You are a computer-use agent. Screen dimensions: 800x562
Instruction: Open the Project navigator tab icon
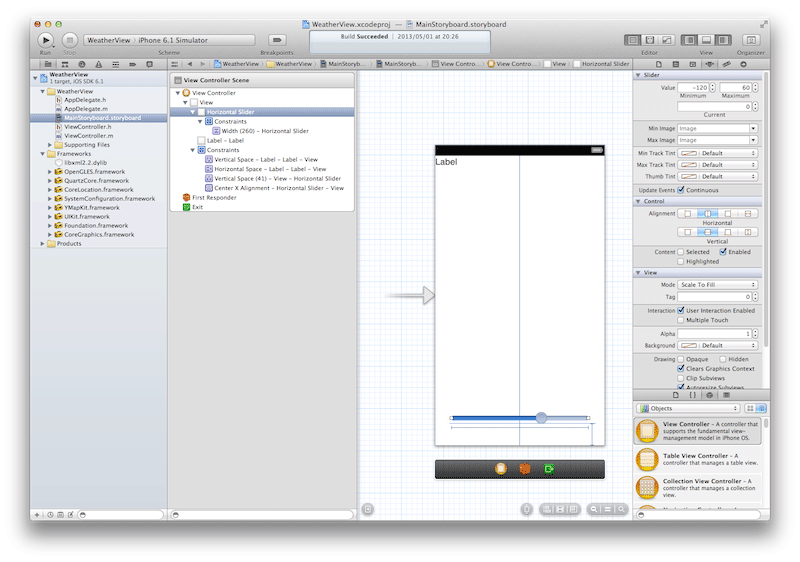click(48, 64)
